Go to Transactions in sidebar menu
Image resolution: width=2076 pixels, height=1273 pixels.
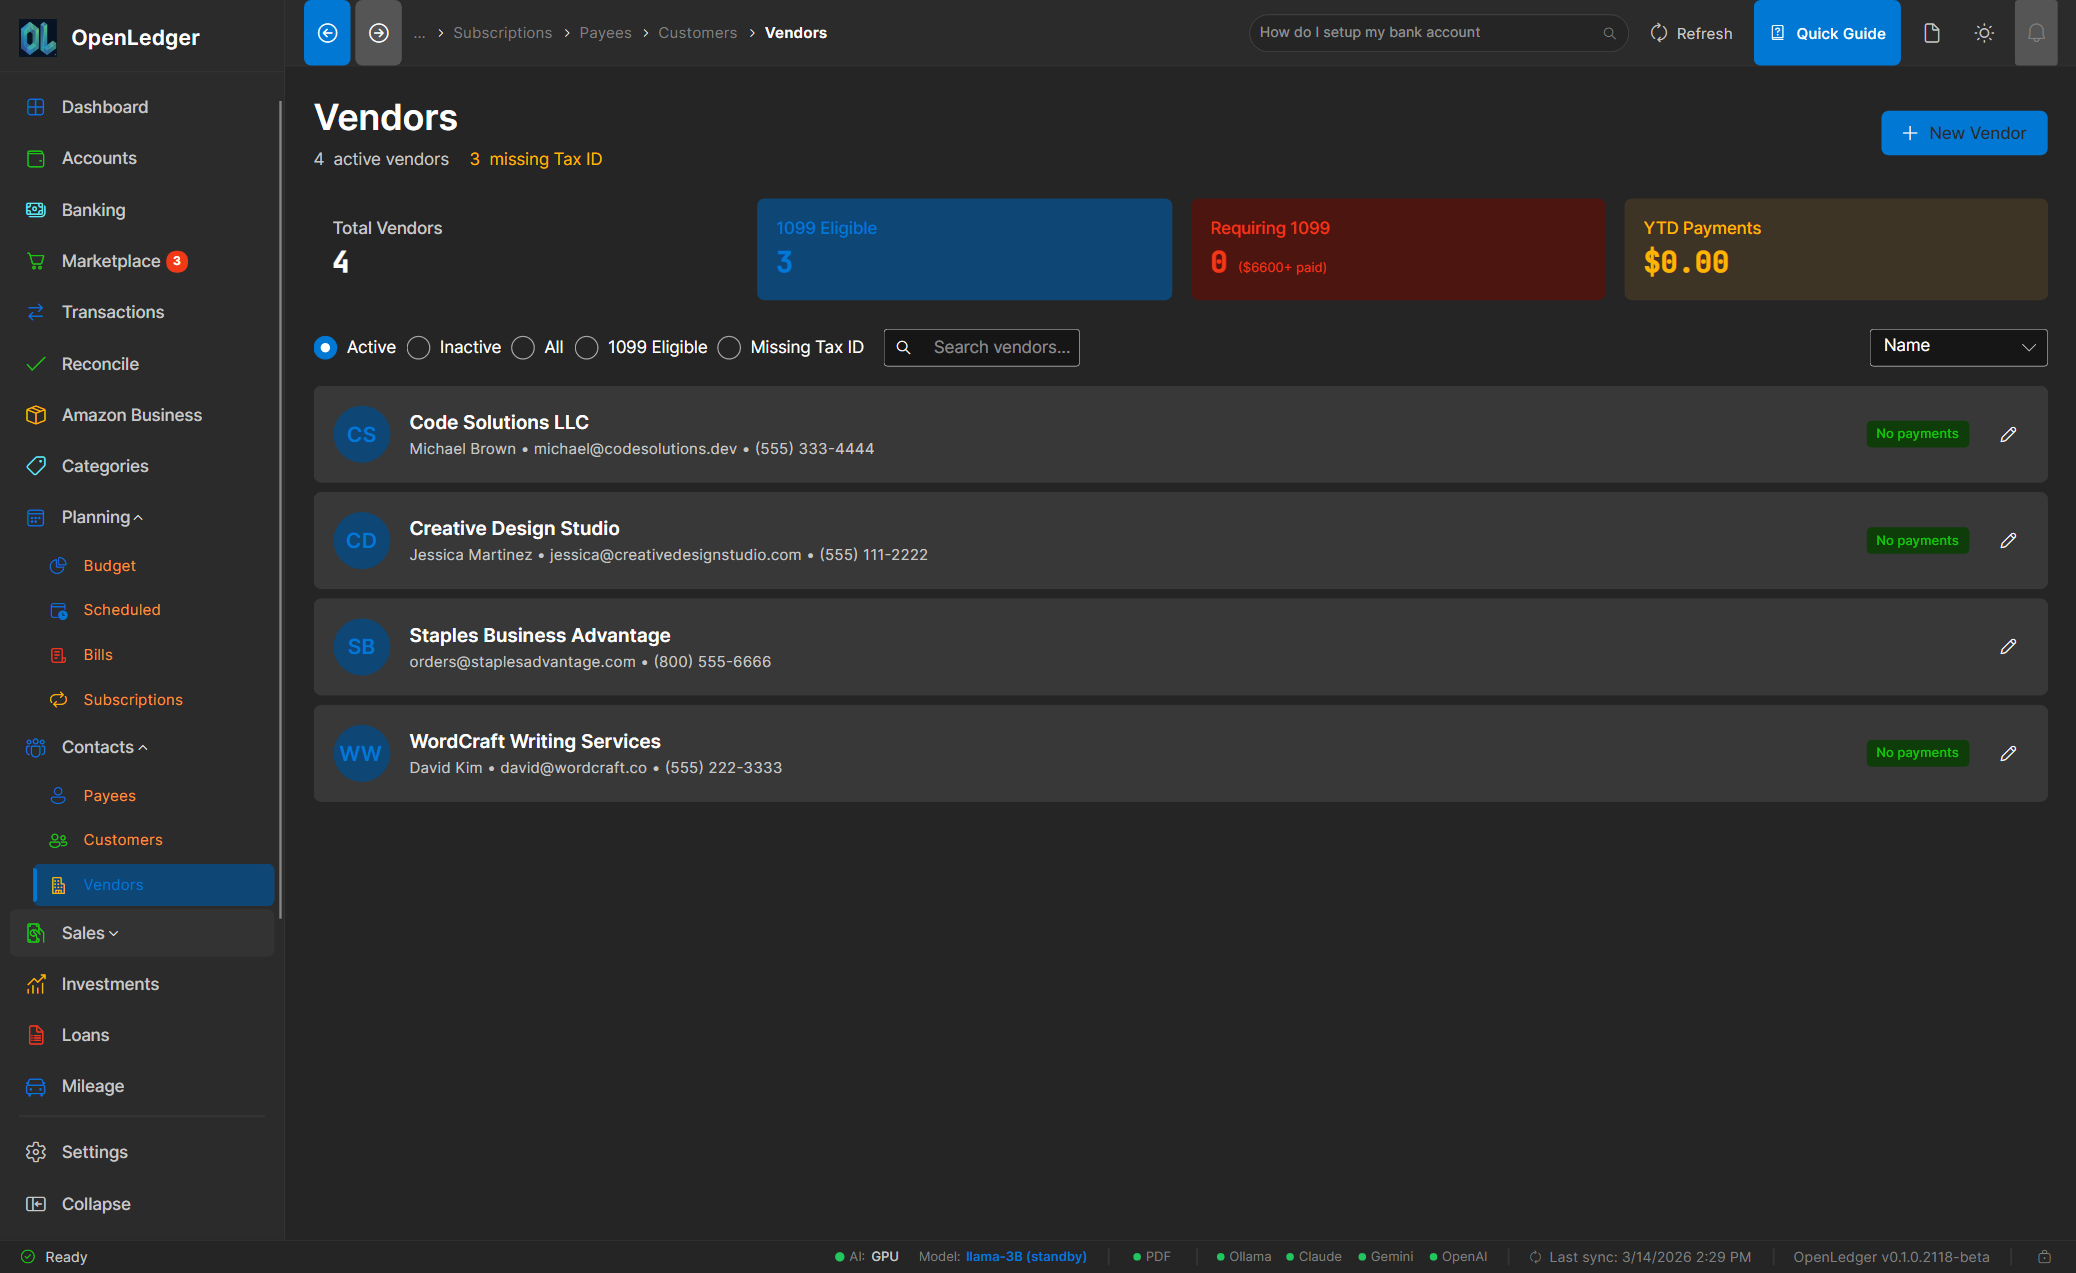(x=112, y=312)
